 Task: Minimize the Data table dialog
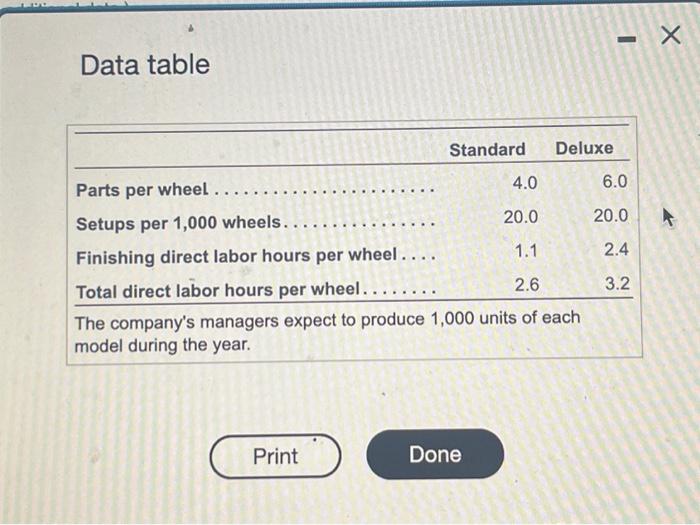pos(627,40)
